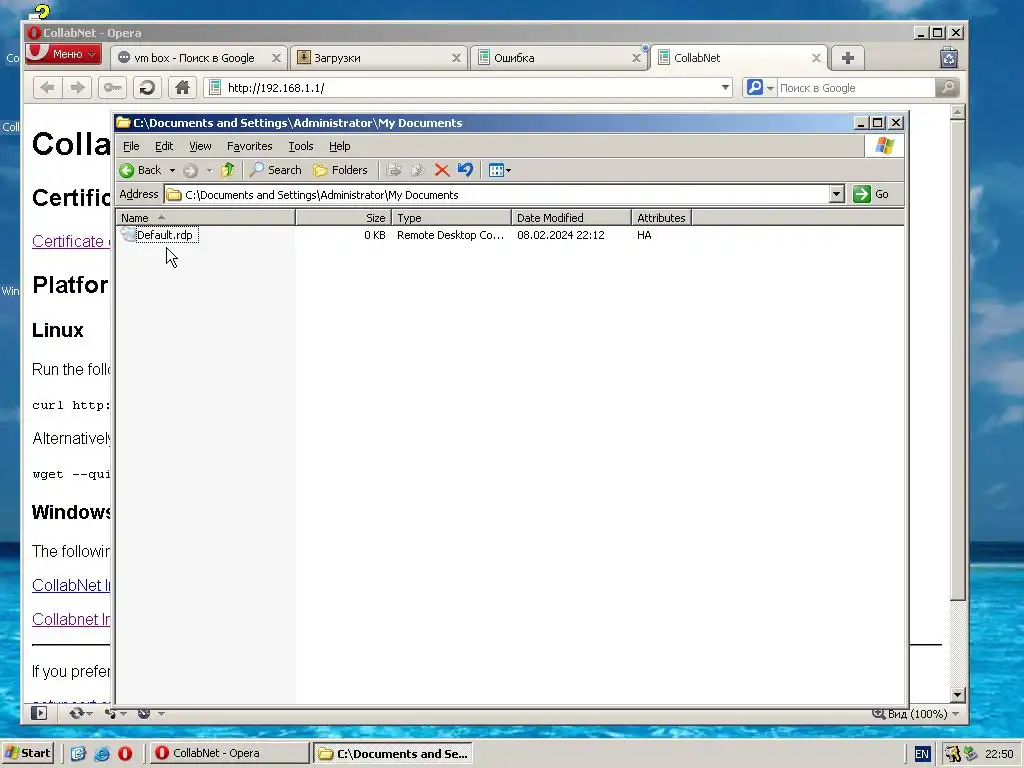Click Opera's password wand key icon
The image size is (1024, 768).
pos(112,88)
